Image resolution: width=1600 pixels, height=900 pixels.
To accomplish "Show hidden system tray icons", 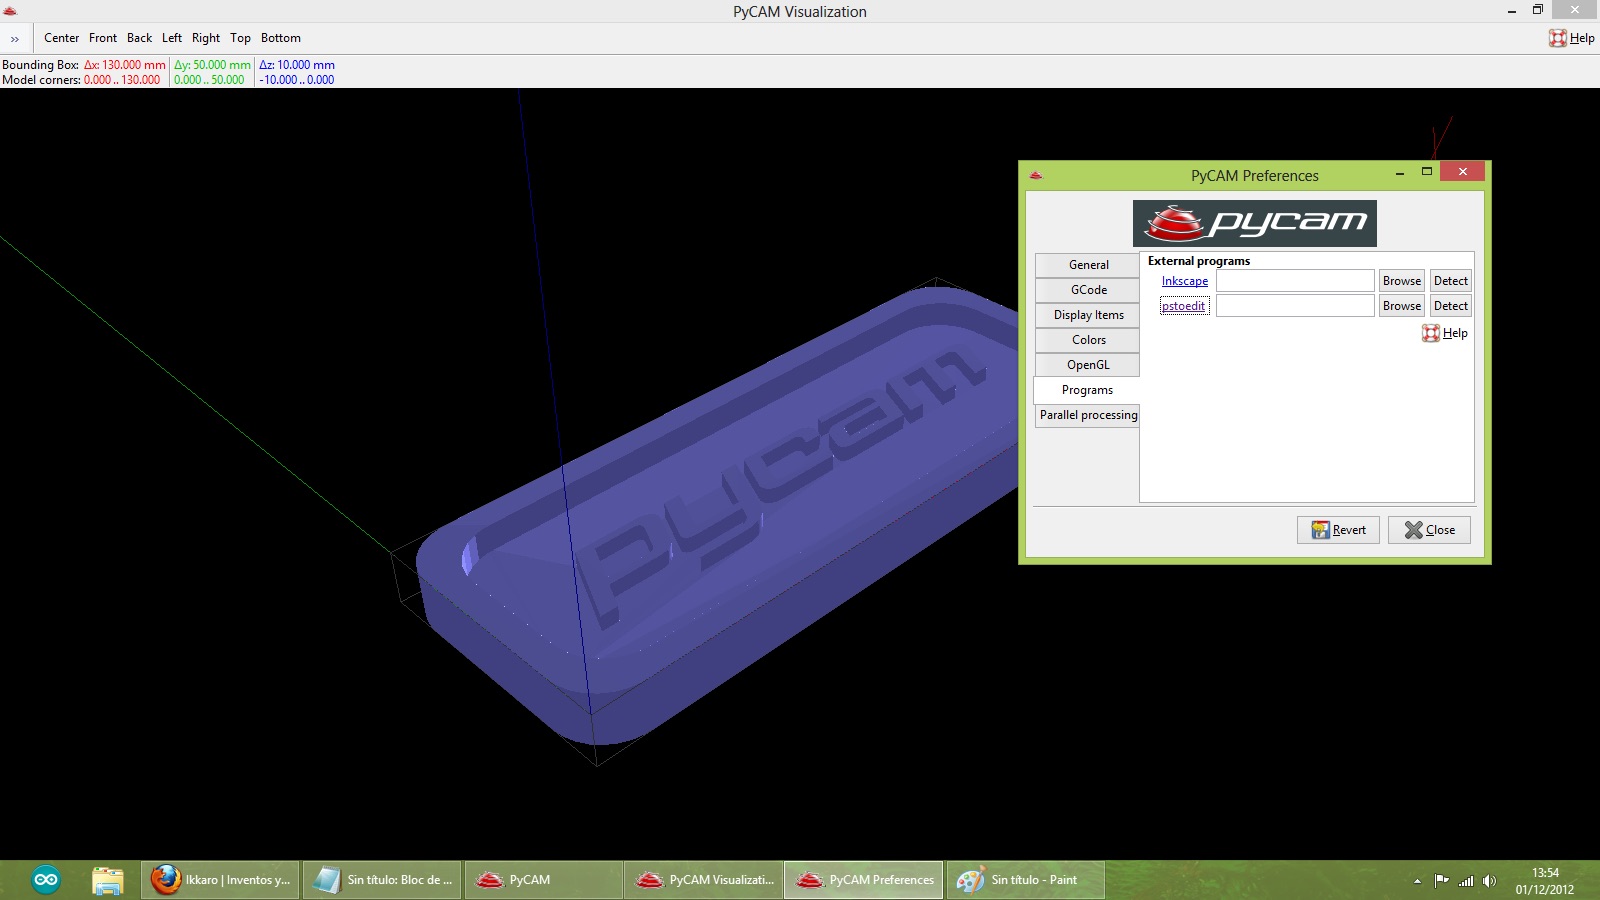I will (x=1417, y=881).
